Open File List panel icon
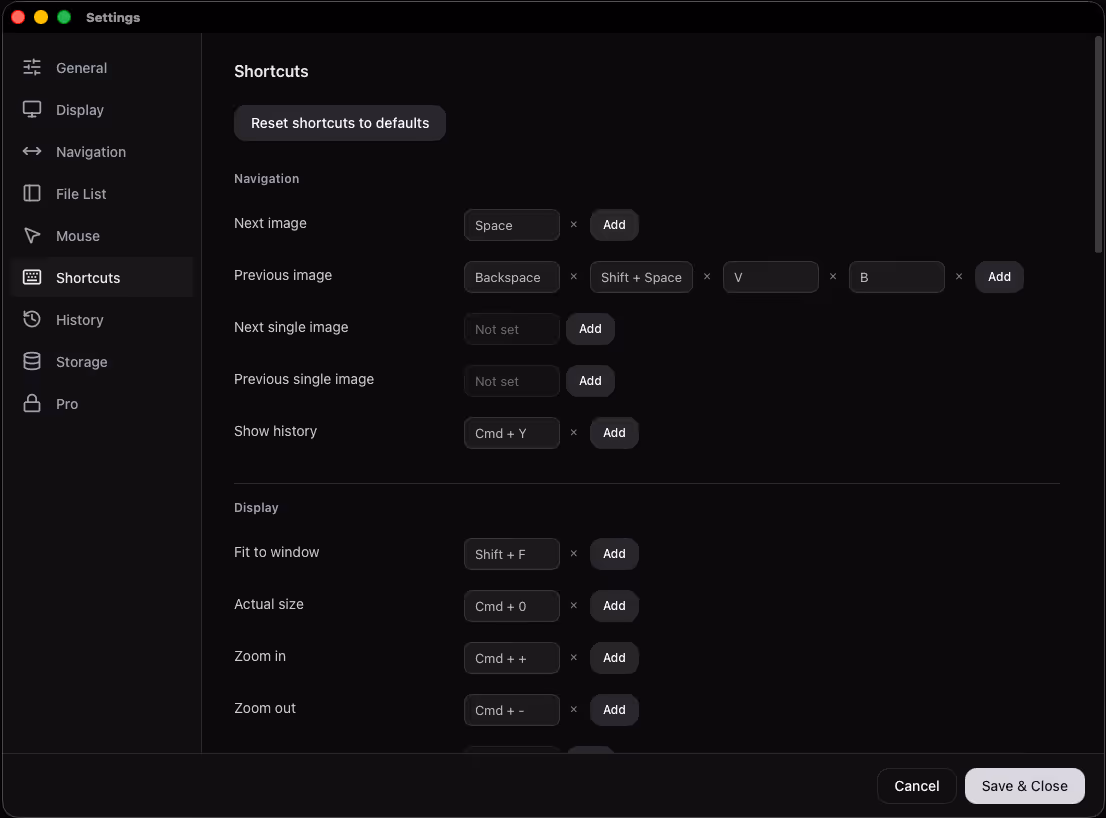The height and width of the screenshot is (818, 1106). [32, 193]
